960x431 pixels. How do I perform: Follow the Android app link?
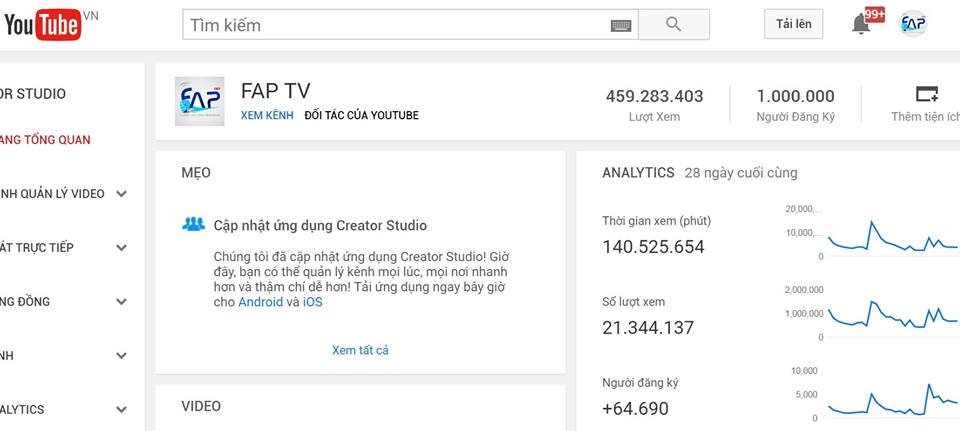pyautogui.click(x=260, y=302)
